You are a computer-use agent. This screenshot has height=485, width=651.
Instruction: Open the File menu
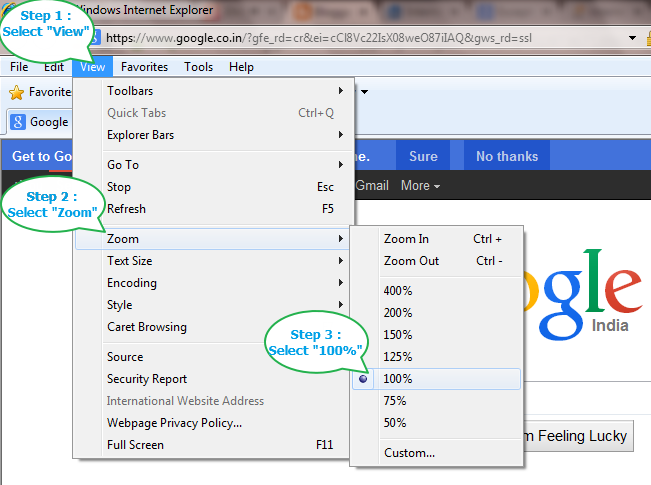pos(19,67)
